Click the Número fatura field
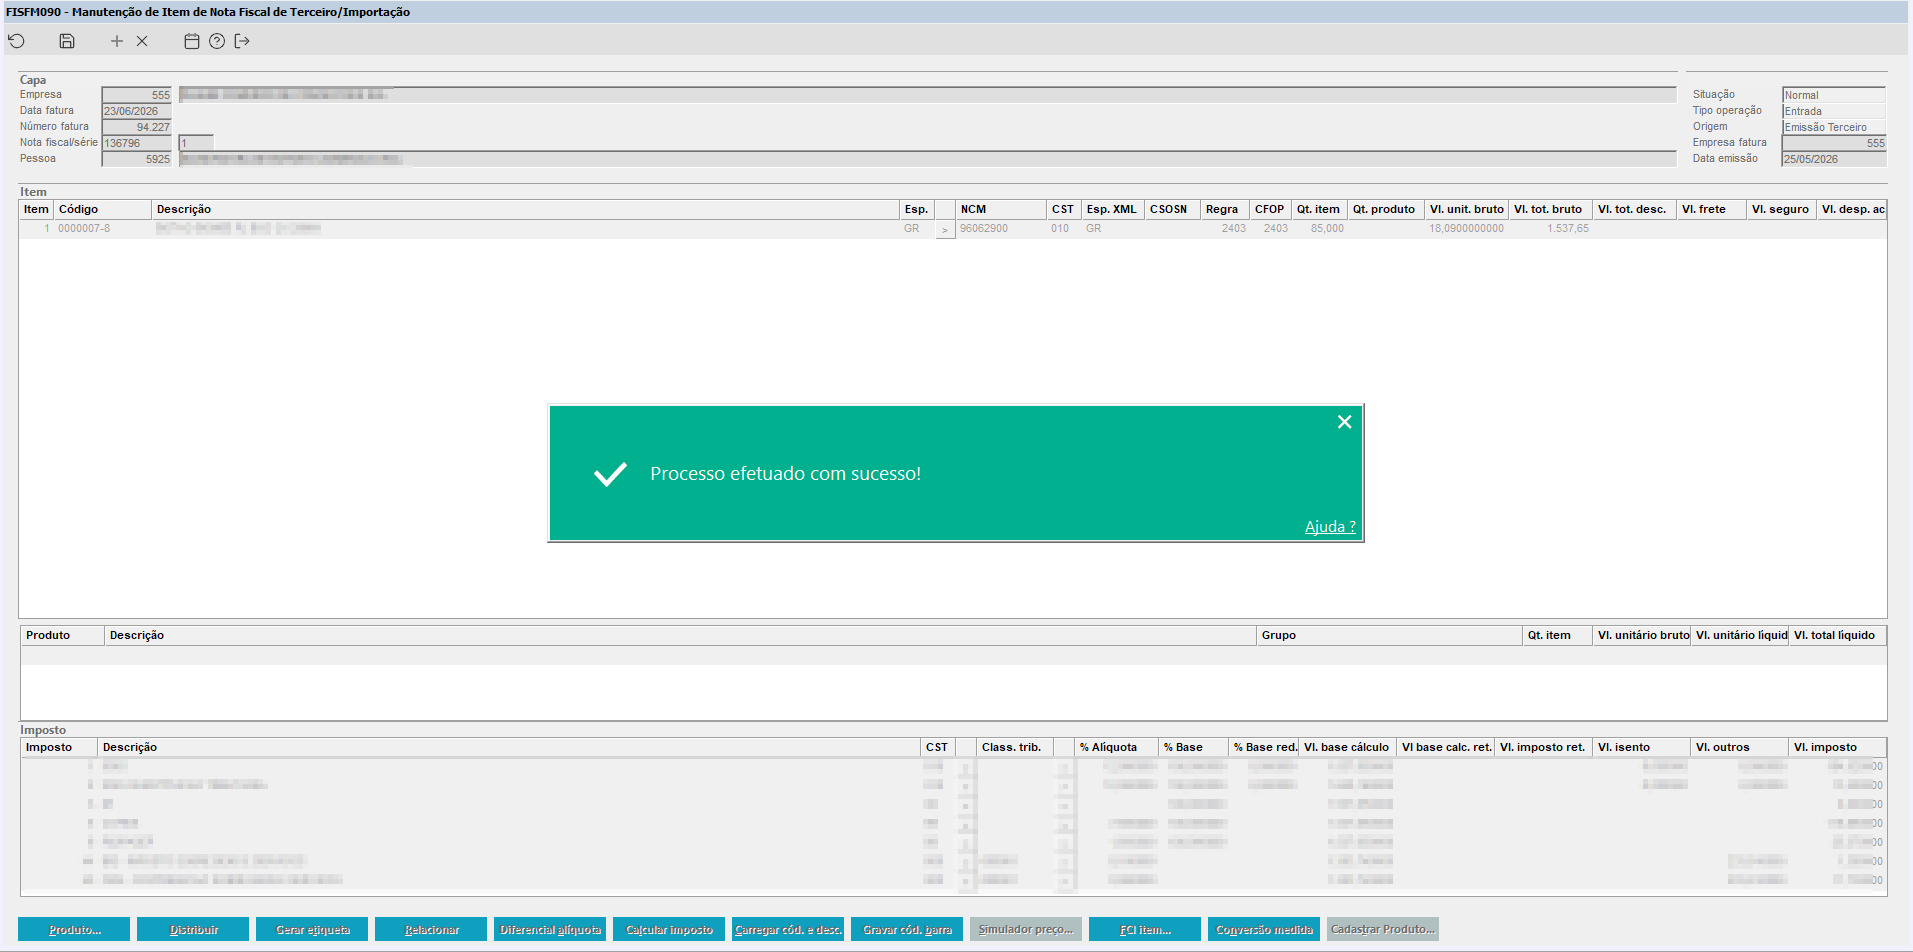Screen dimensions: 1913x952 coord(137,127)
